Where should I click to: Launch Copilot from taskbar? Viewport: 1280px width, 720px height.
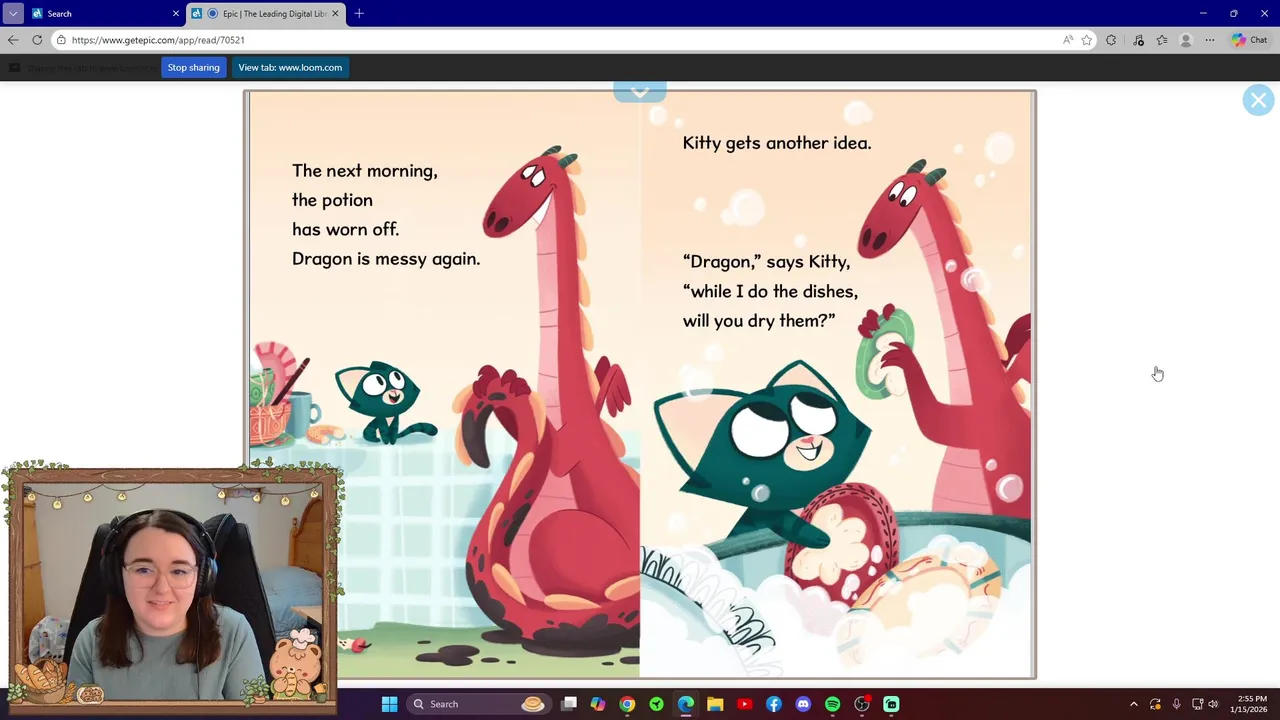[x=598, y=704]
